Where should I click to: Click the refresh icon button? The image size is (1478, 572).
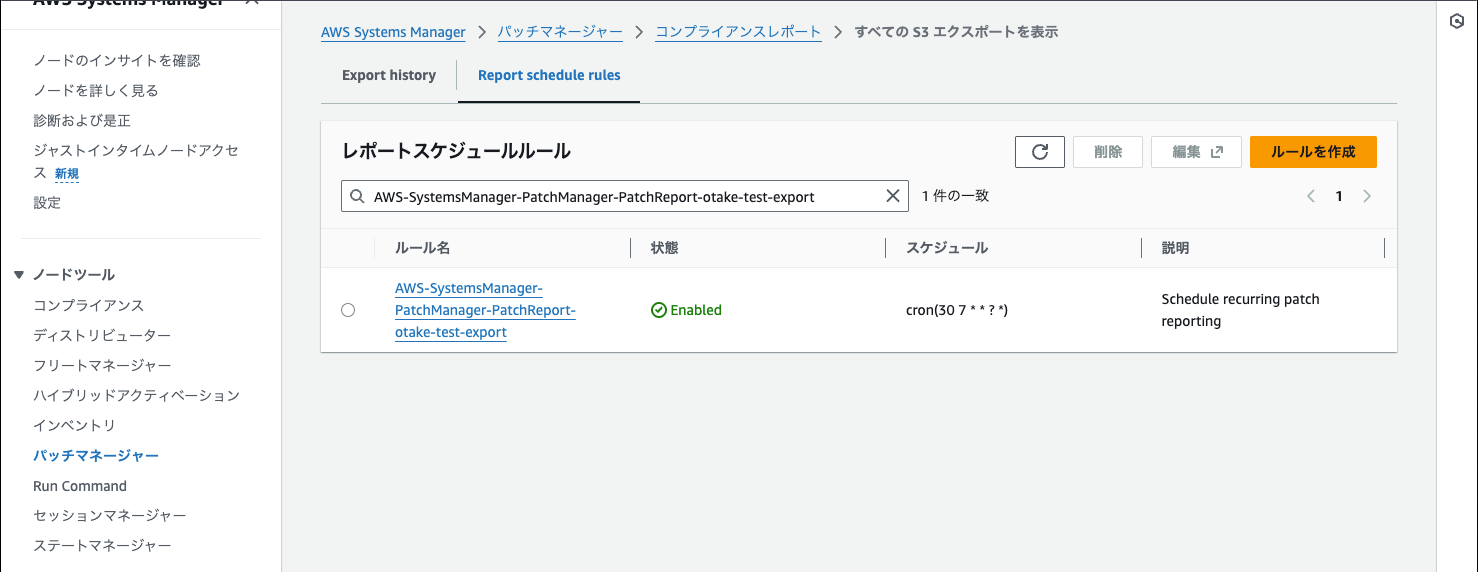pos(1039,152)
